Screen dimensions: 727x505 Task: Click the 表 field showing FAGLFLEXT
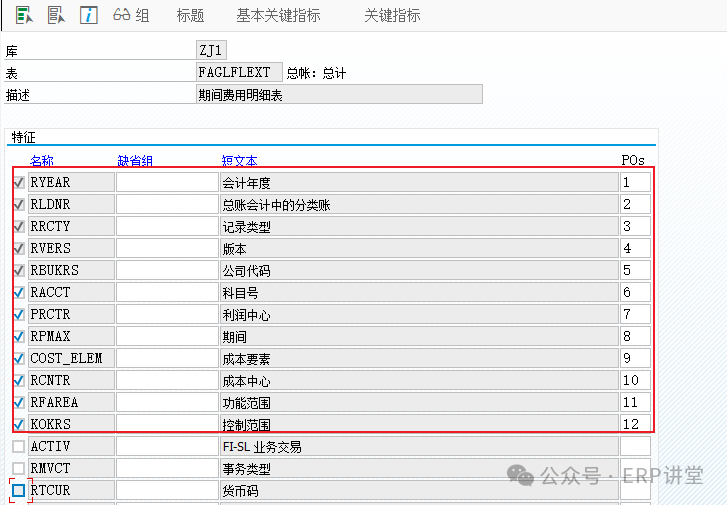(x=239, y=72)
